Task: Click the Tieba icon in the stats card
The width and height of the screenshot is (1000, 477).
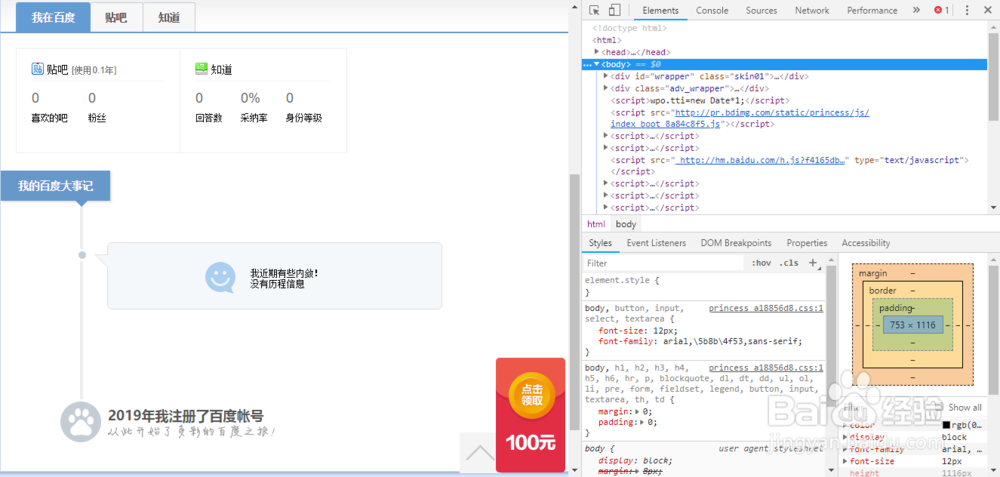Action: [x=37, y=69]
